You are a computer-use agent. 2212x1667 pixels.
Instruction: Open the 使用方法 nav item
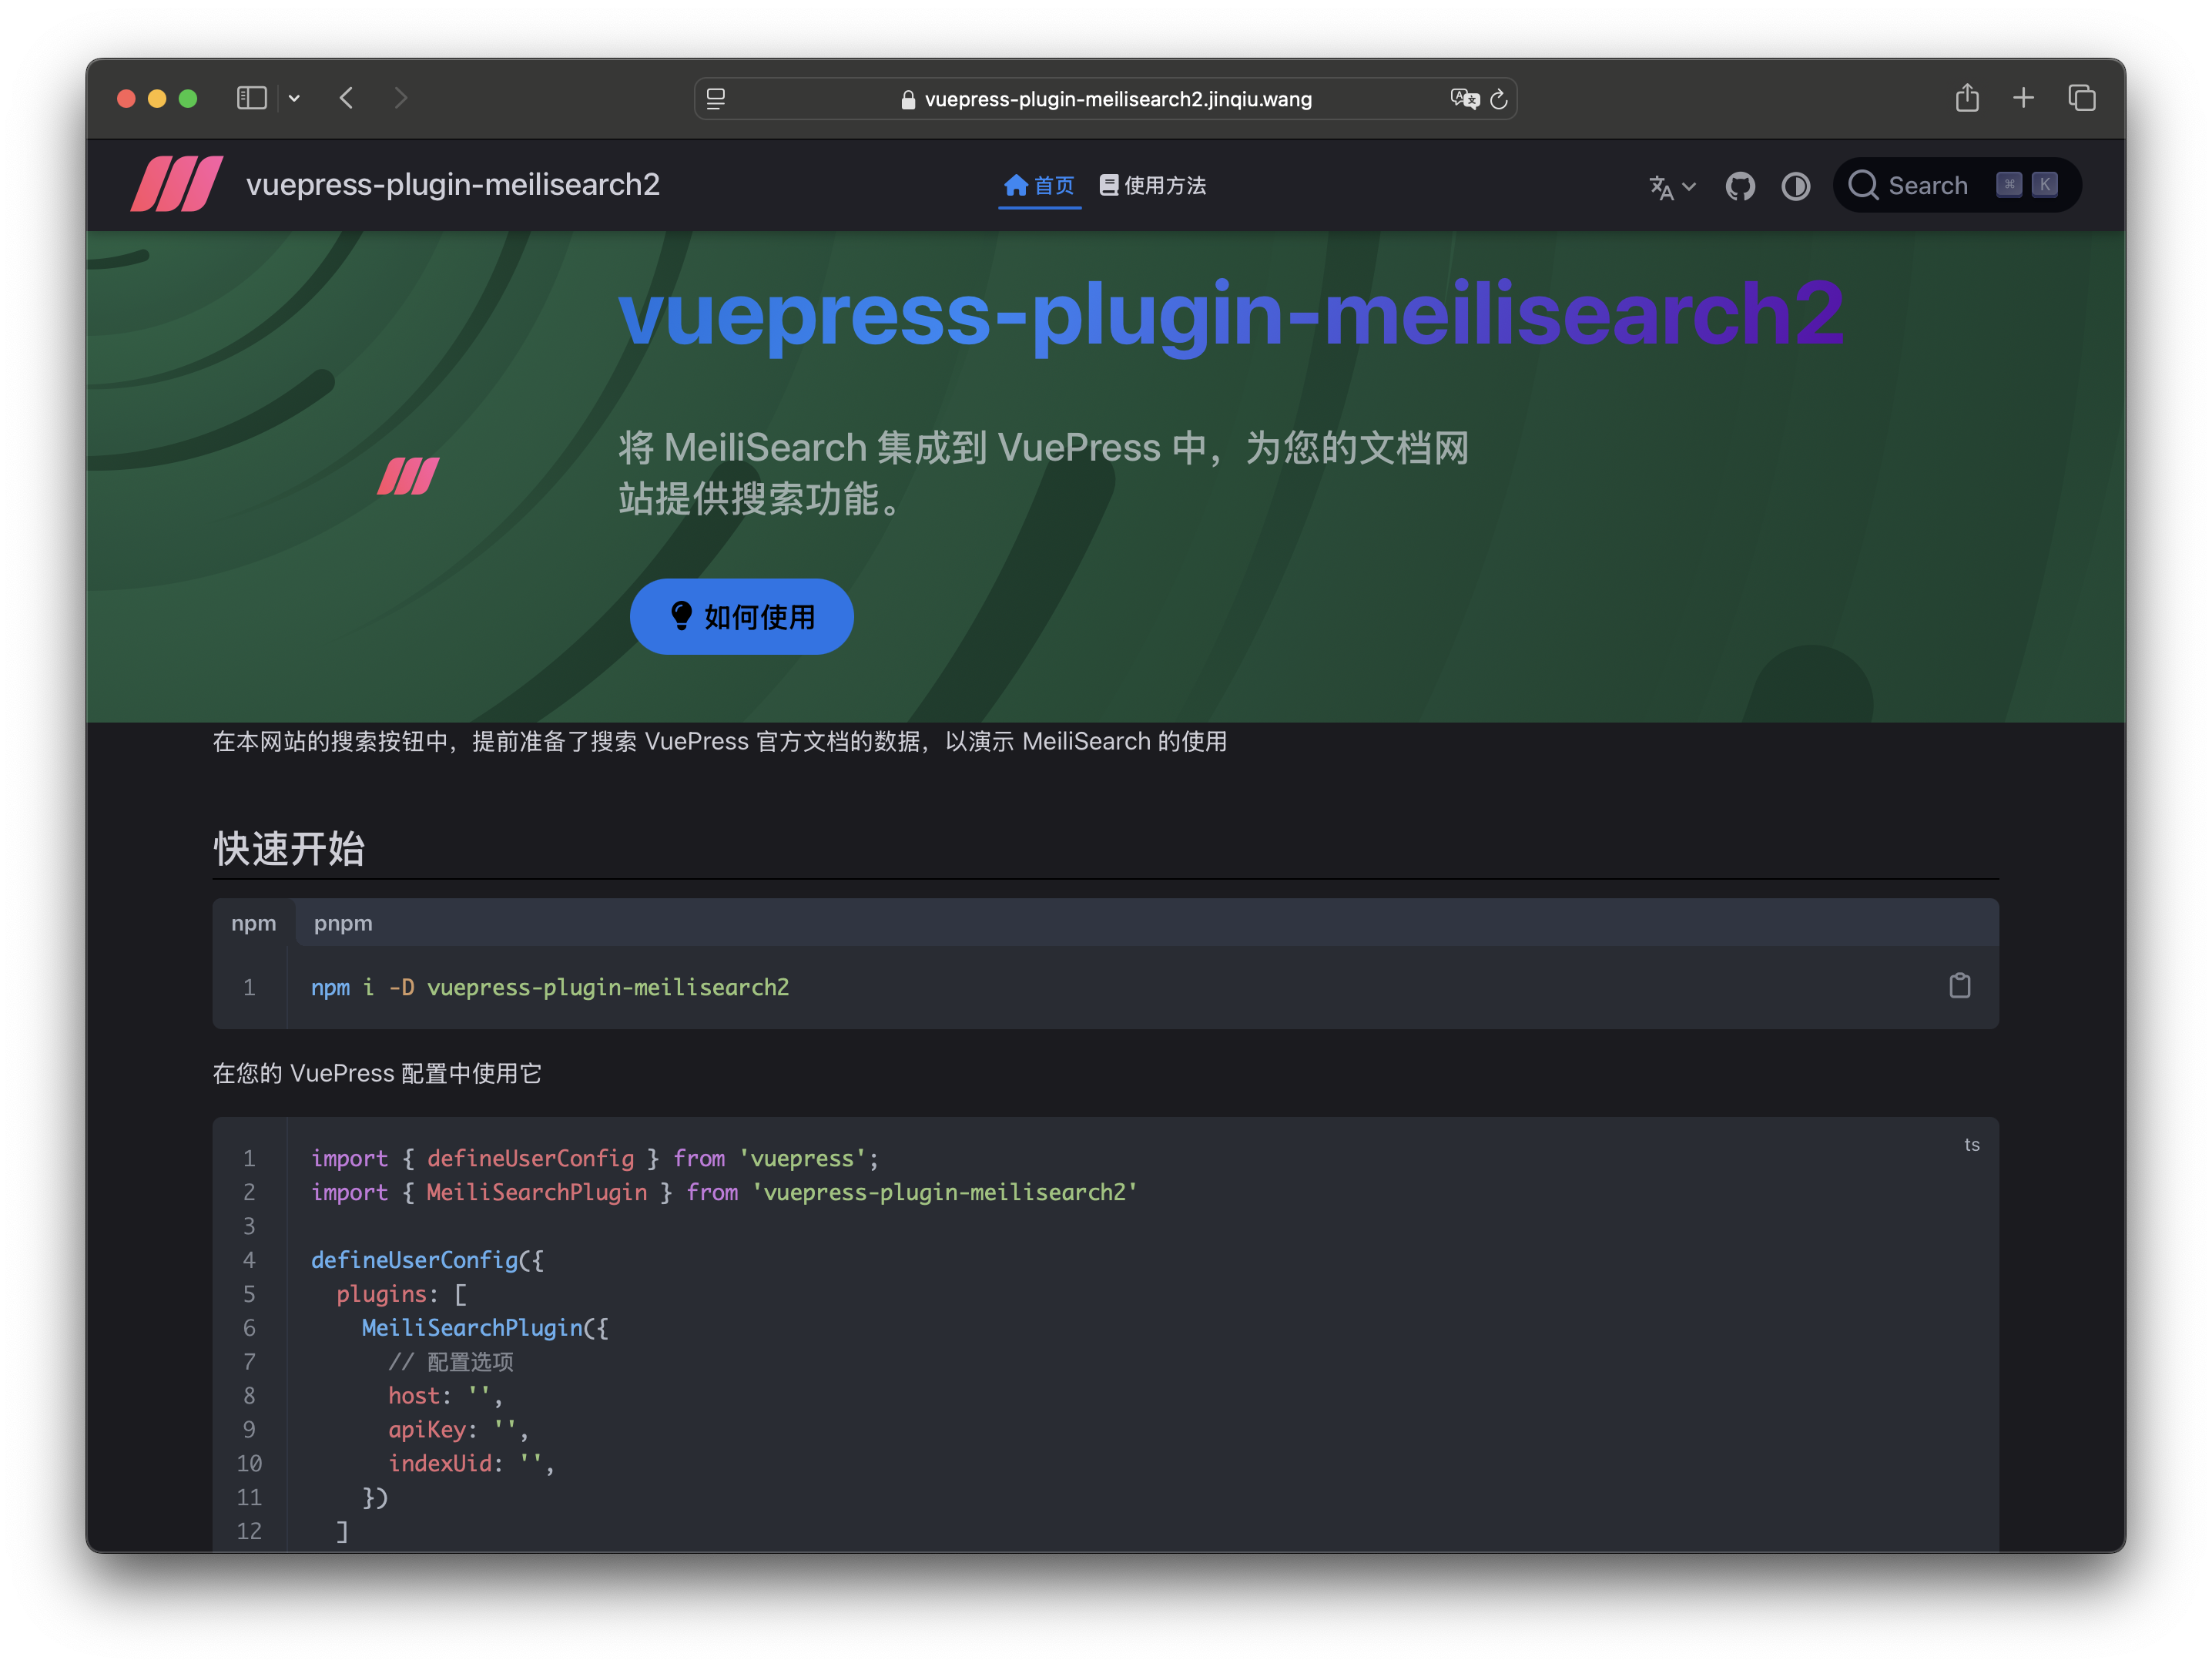click(x=1153, y=186)
